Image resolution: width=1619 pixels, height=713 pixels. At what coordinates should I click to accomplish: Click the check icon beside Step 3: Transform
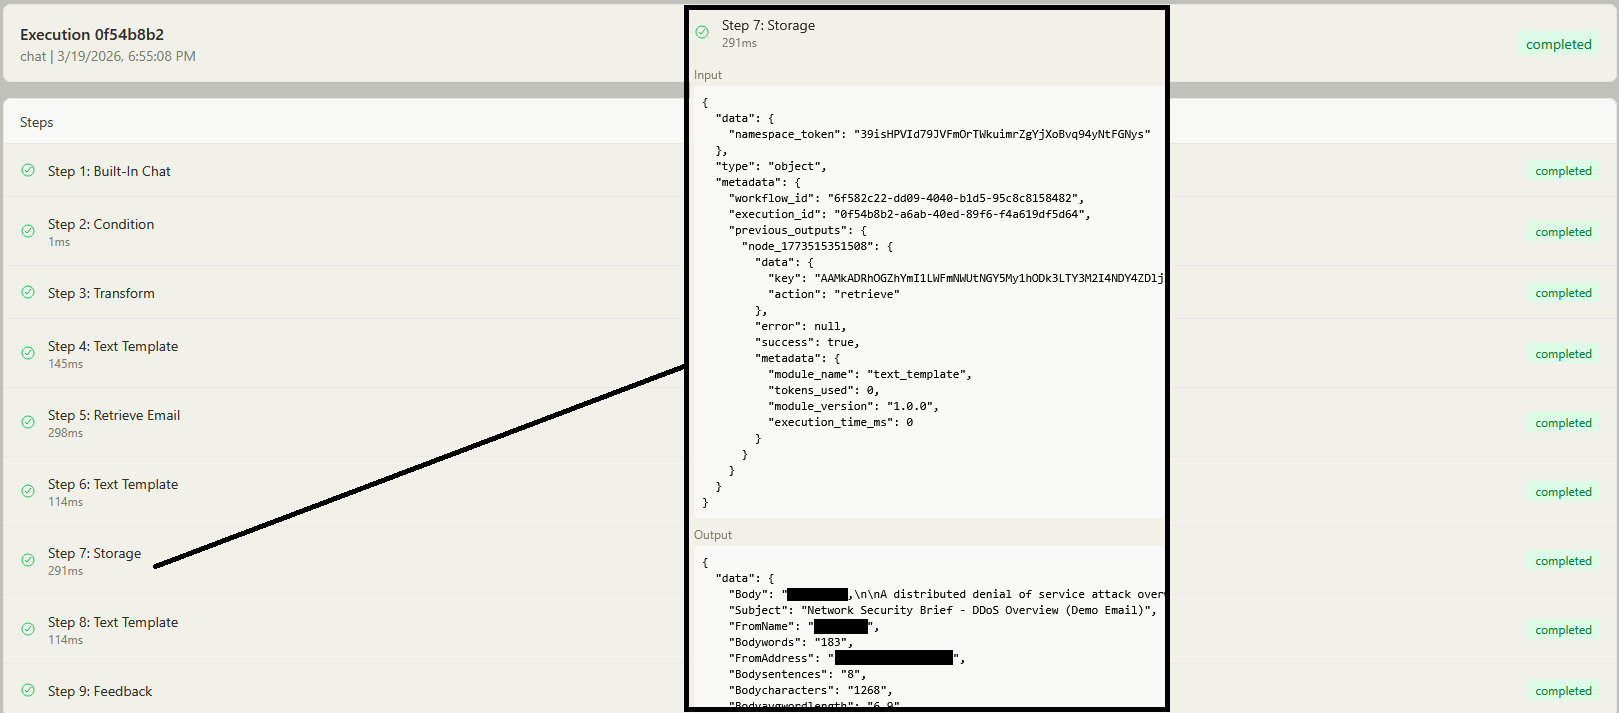coord(28,292)
